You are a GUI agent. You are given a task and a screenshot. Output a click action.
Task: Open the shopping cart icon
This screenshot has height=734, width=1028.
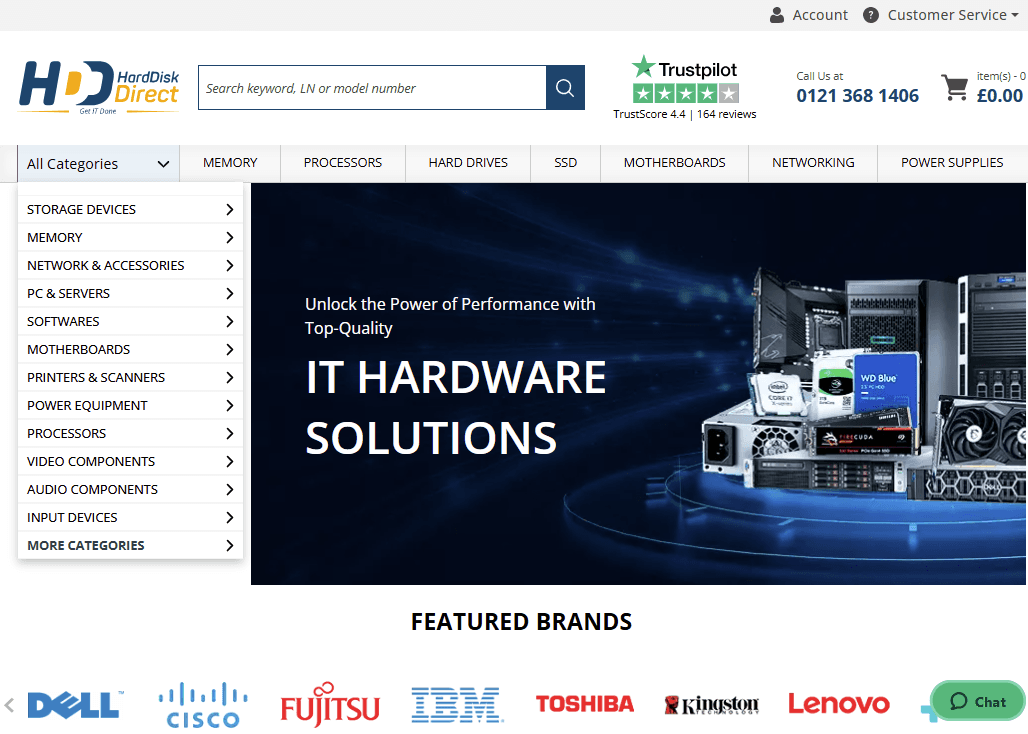955,87
